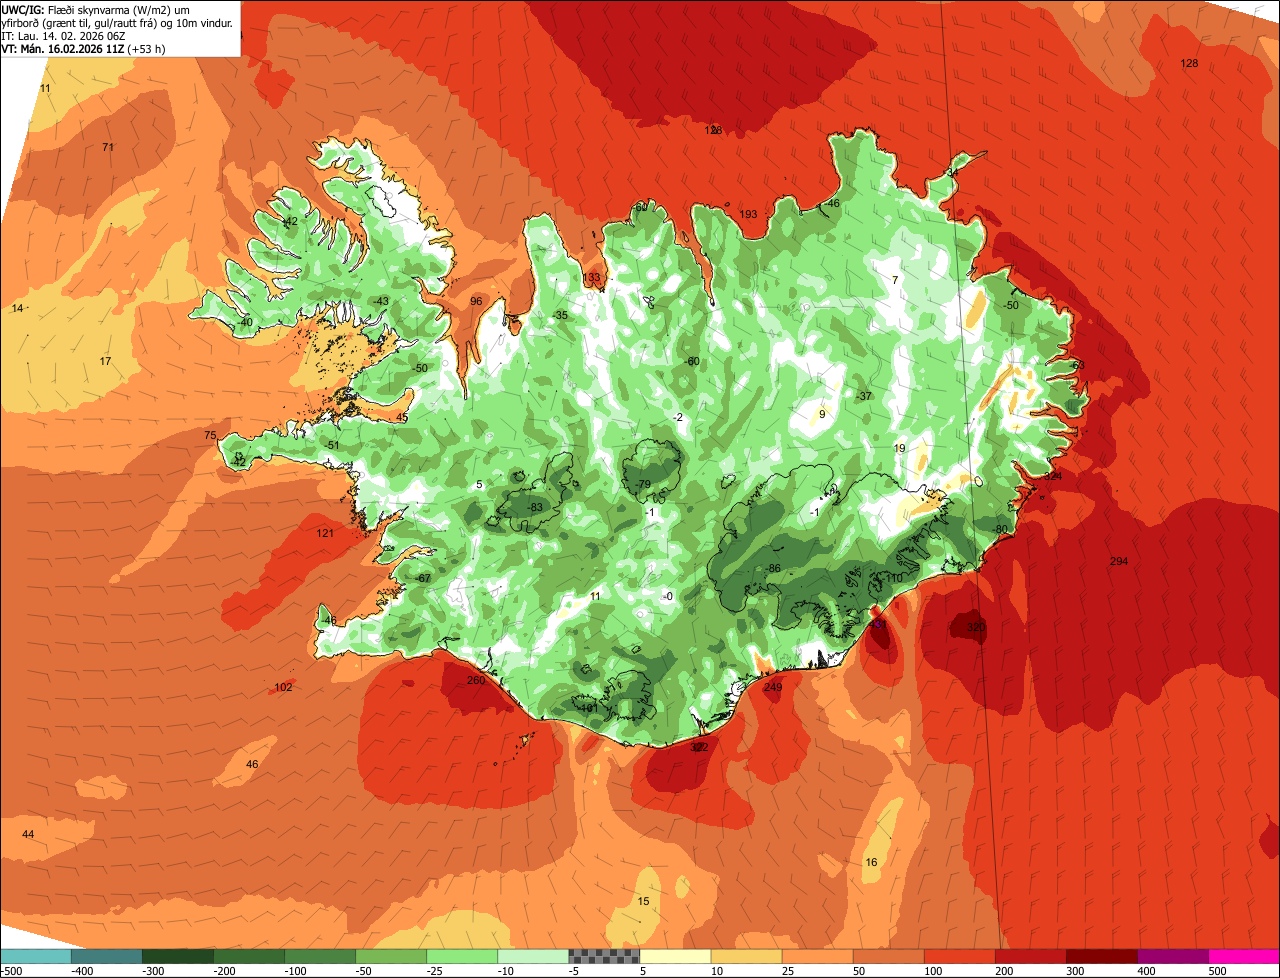This screenshot has width=1280, height=978.
Task: Click the '17' value in the western sea
Action: pyautogui.click(x=106, y=361)
